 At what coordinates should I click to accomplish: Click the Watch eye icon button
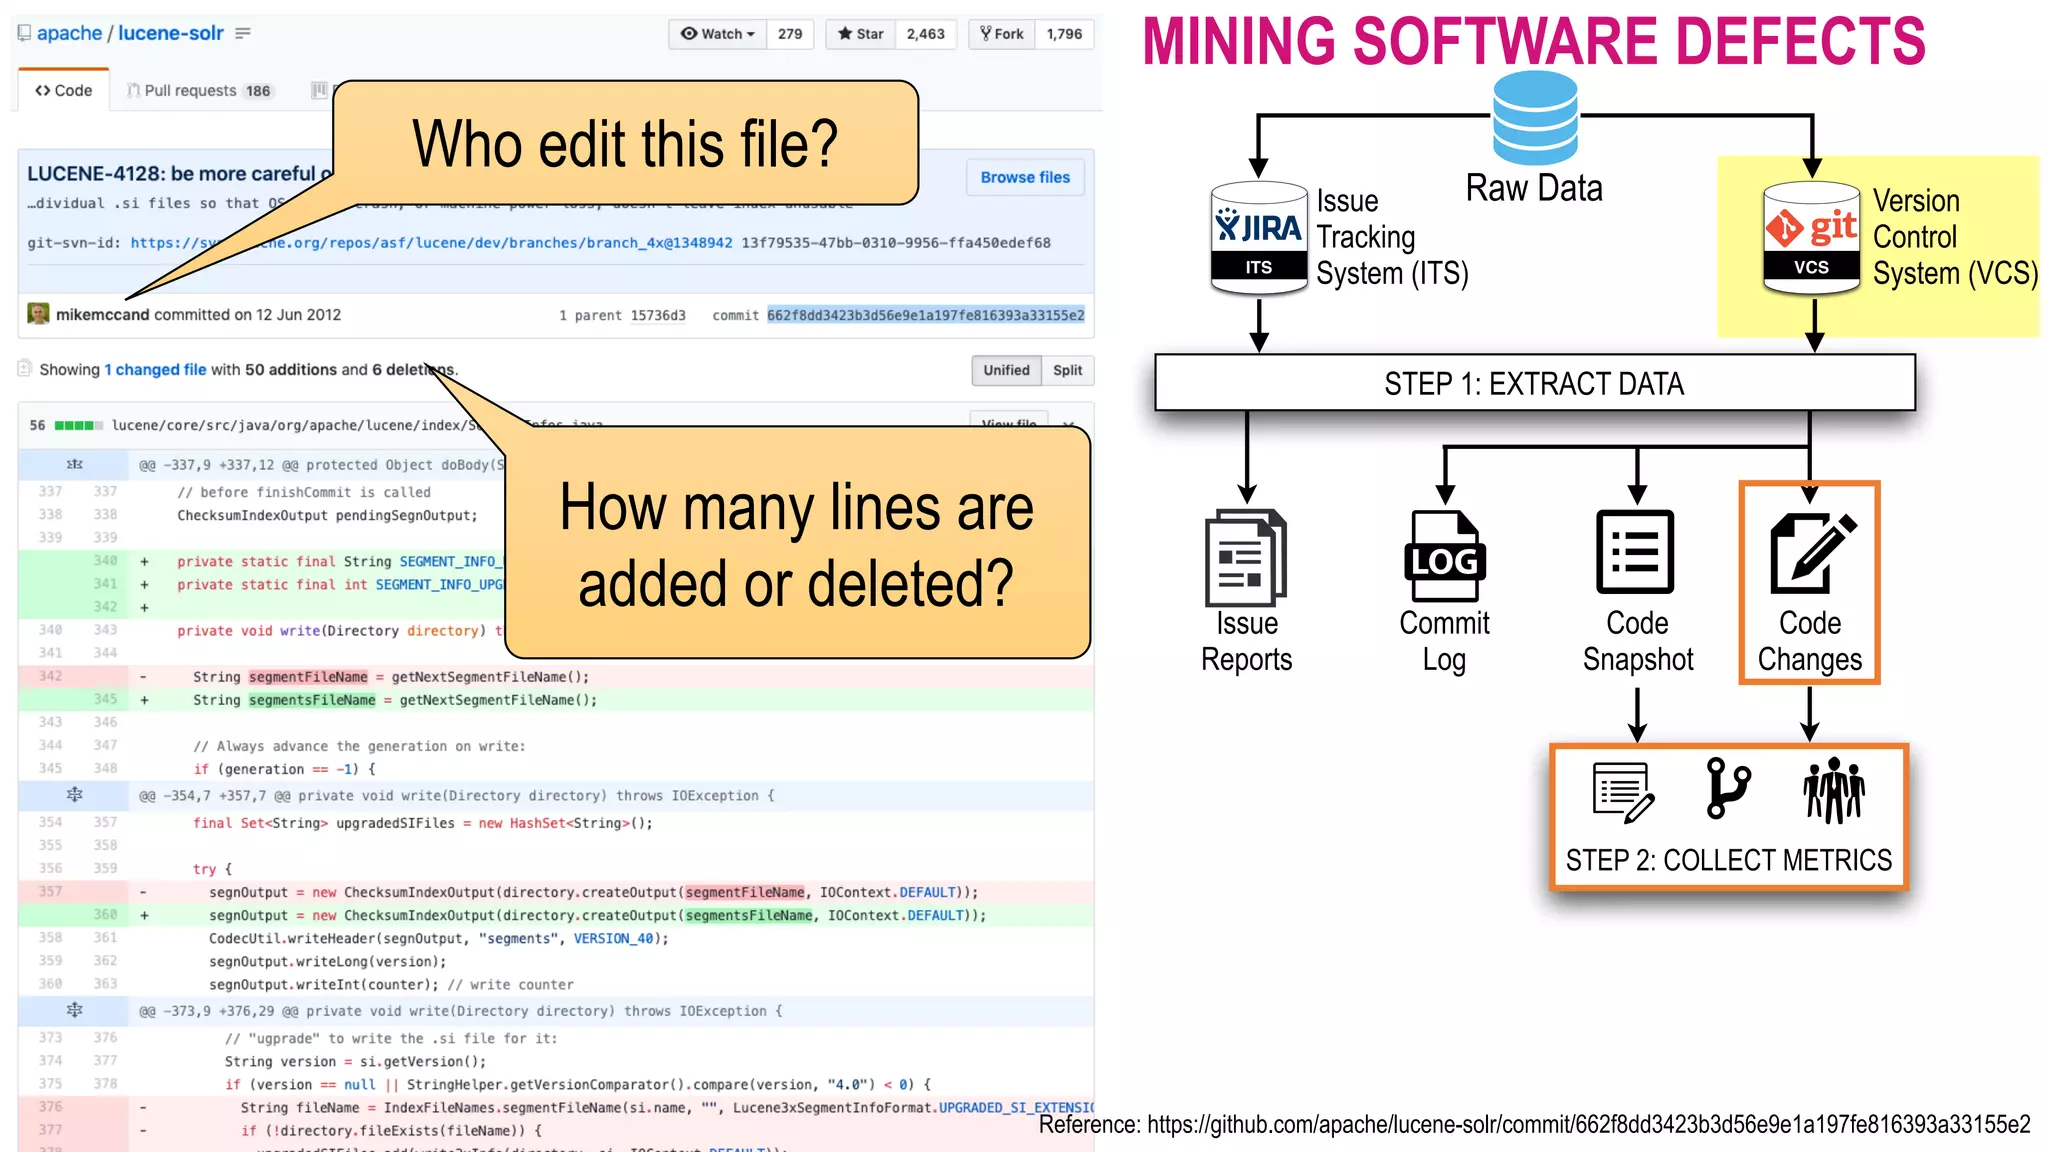click(x=717, y=34)
